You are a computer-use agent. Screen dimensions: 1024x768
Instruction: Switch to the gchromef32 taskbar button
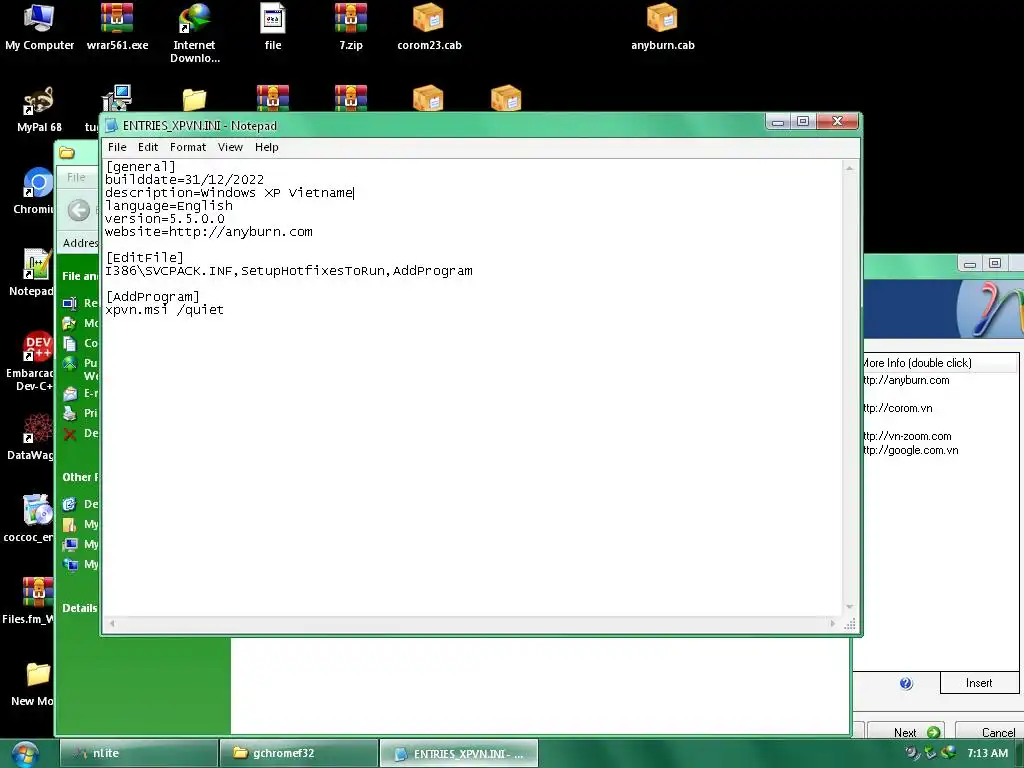click(299, 753)
